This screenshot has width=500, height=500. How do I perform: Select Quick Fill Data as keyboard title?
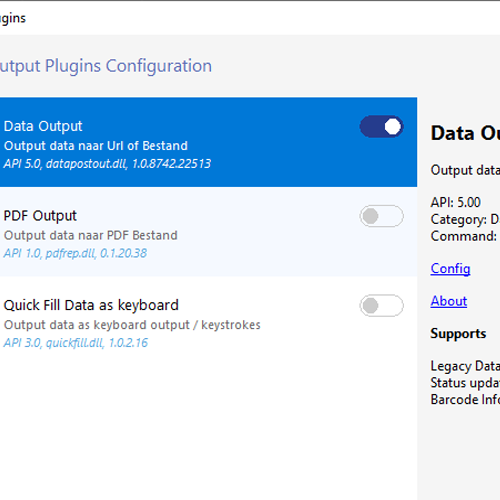click(91, 306)
